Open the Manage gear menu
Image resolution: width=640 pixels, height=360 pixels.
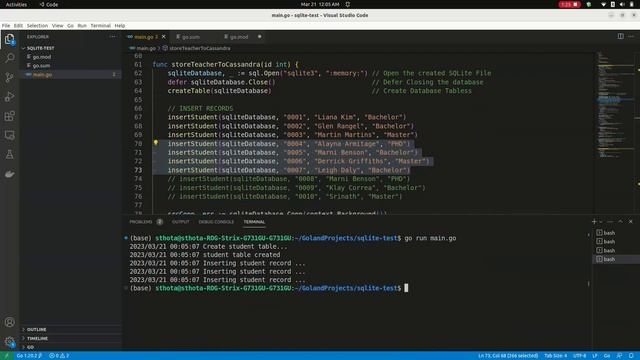pos(9,342)
